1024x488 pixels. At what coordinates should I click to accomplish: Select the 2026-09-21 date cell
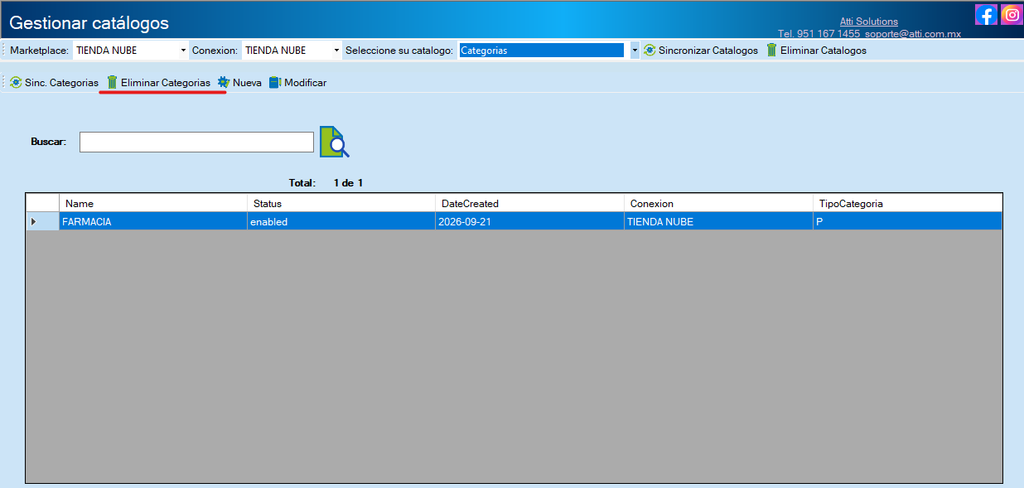click(x=530, y=221)
